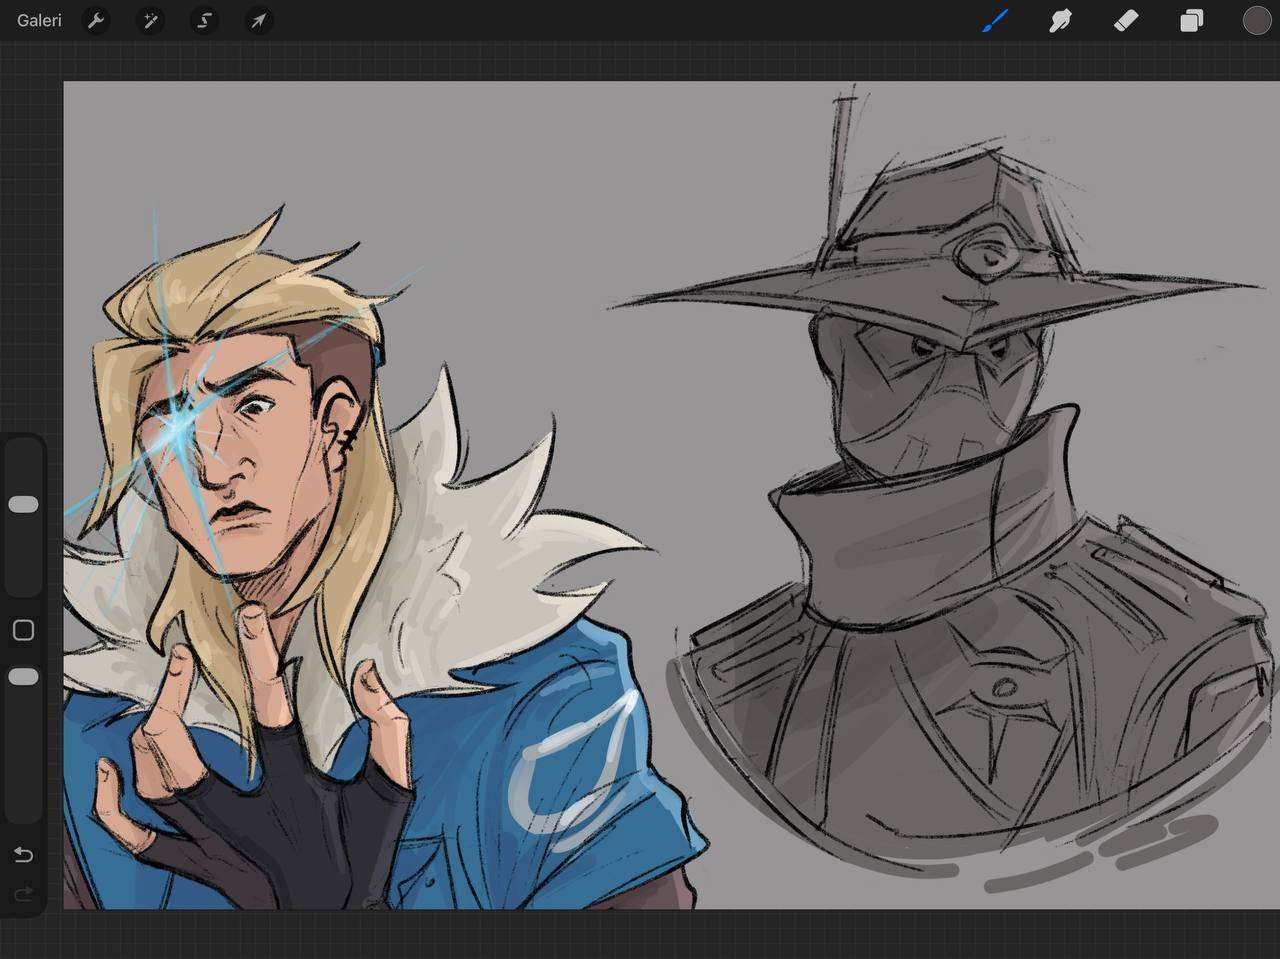1280x959 pixels.
Task: Select the Smudge tool
Action: pyautogui.click(x=1060, y=20)
